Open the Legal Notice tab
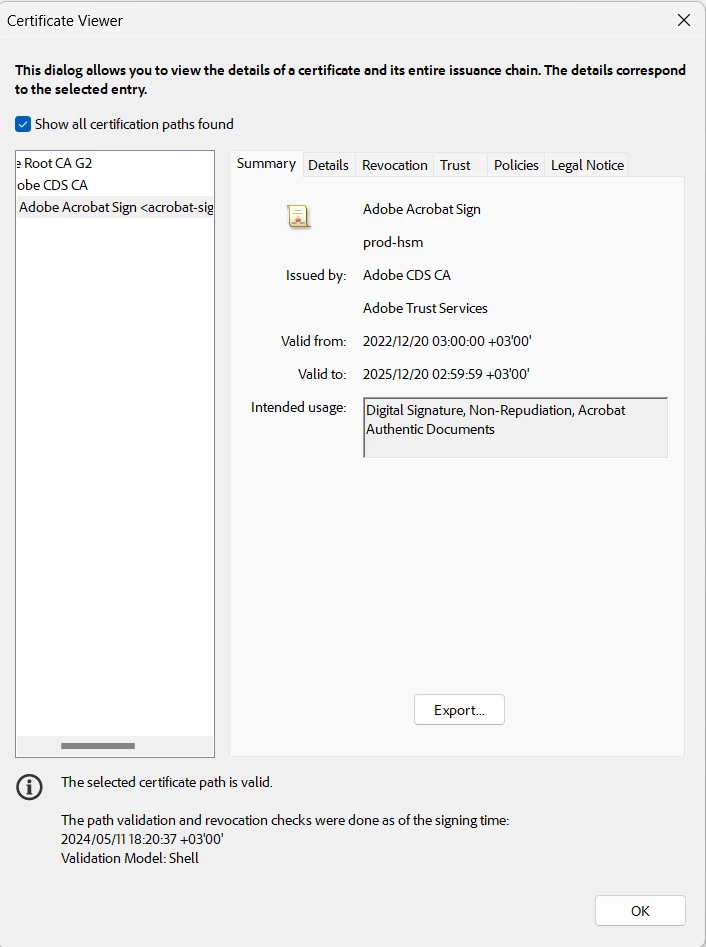 587,165
